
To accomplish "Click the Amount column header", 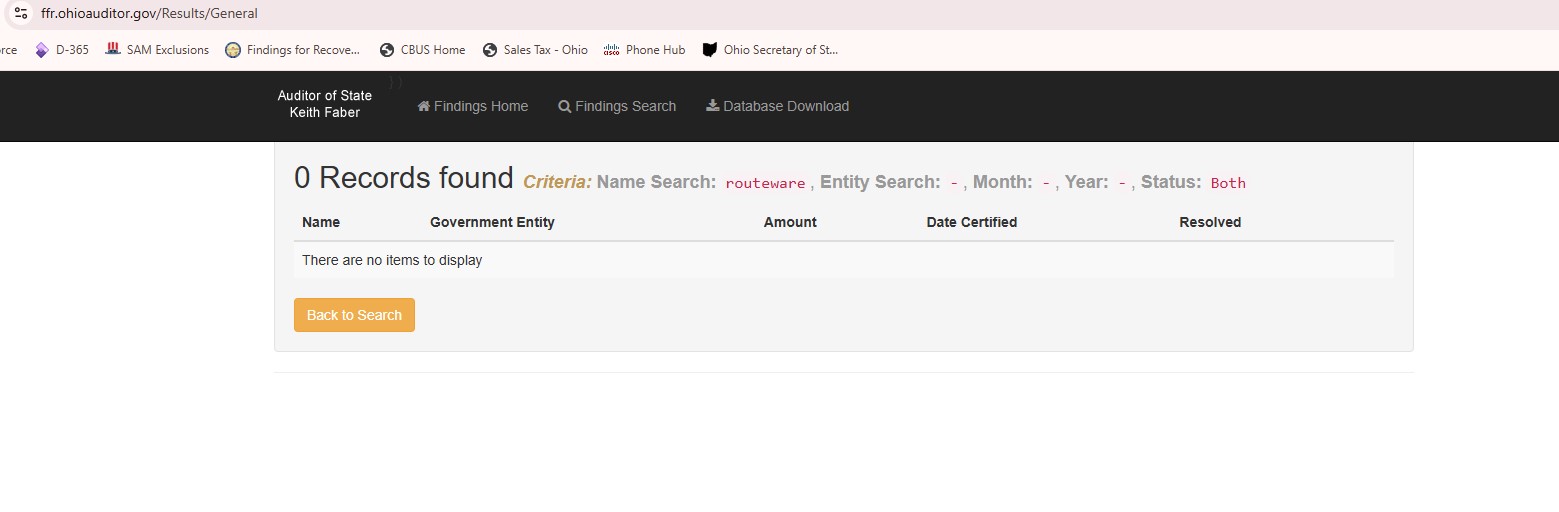I will pos(790,222).
